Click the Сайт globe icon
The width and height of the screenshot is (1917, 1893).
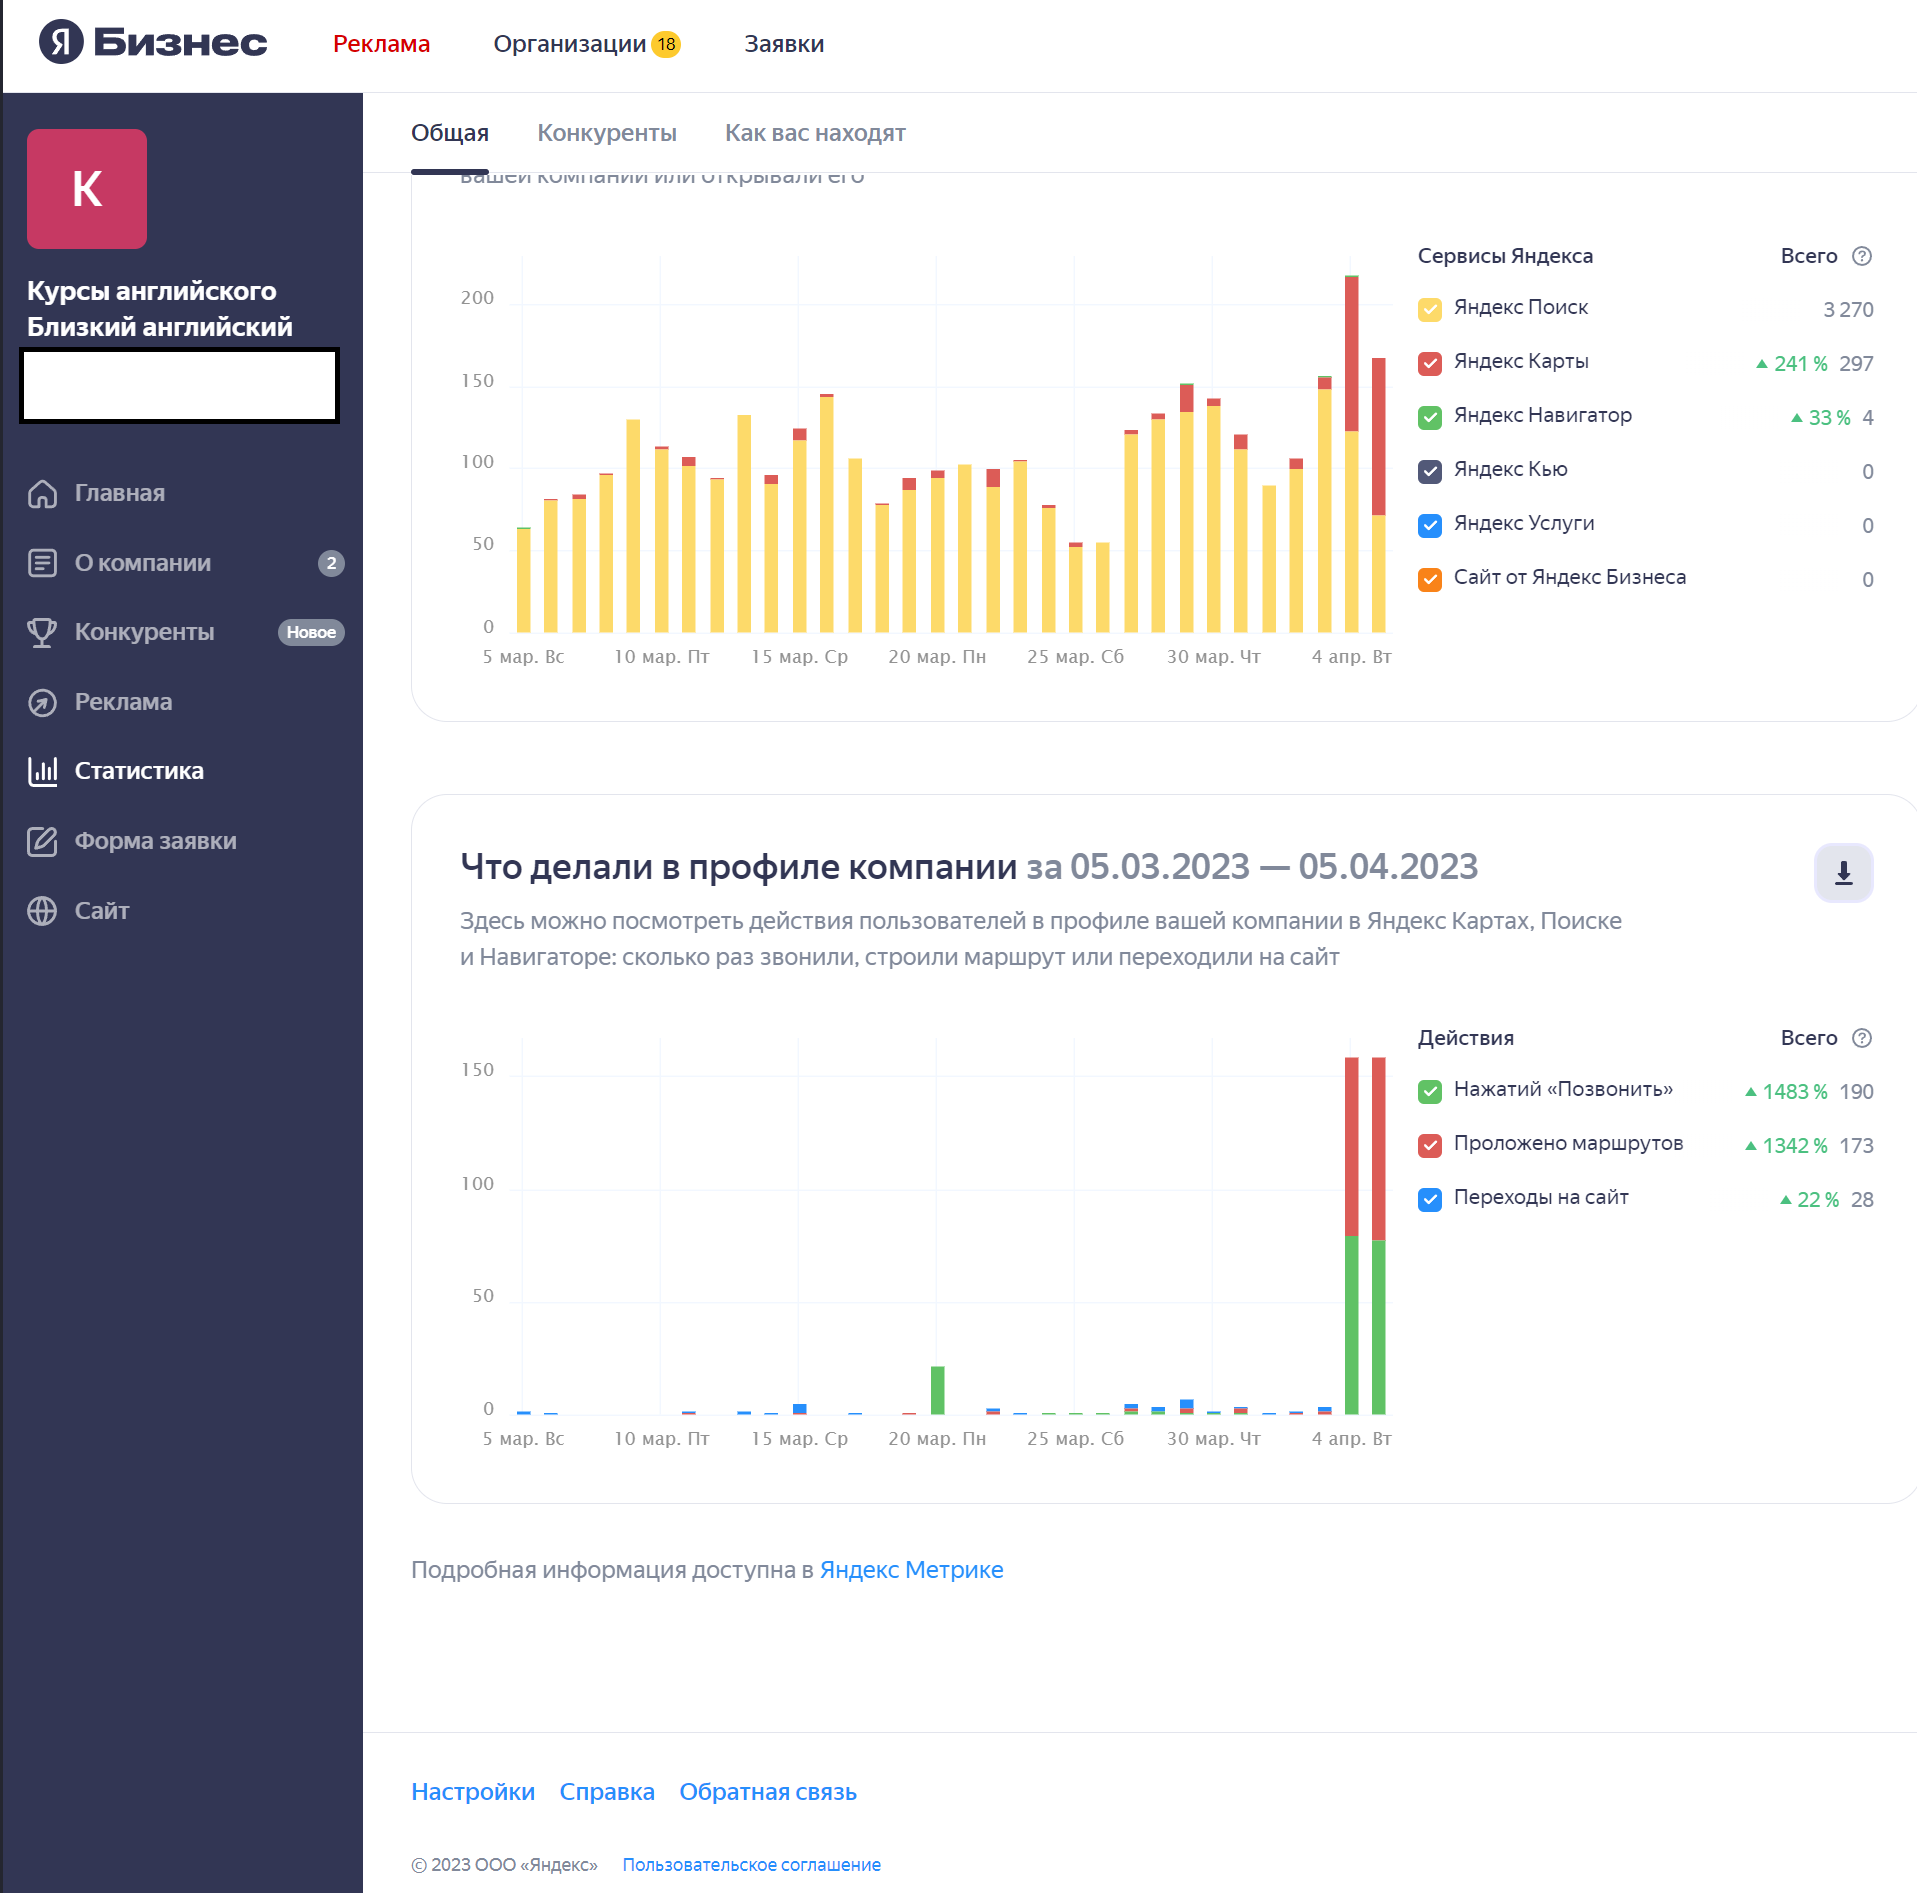coord(42,911)
